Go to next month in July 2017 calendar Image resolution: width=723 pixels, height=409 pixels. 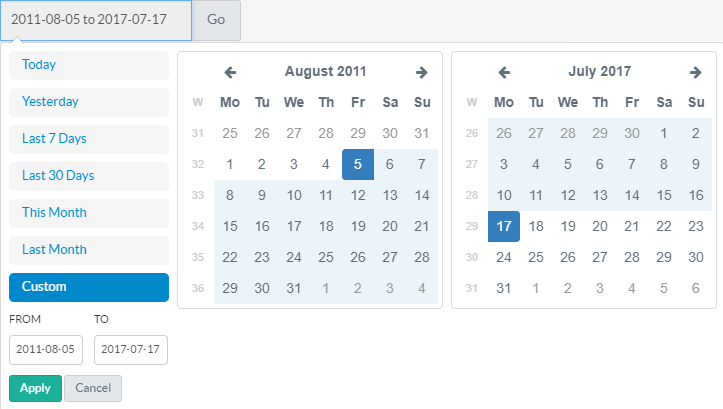pyautogui.click(x=696, y=72)
